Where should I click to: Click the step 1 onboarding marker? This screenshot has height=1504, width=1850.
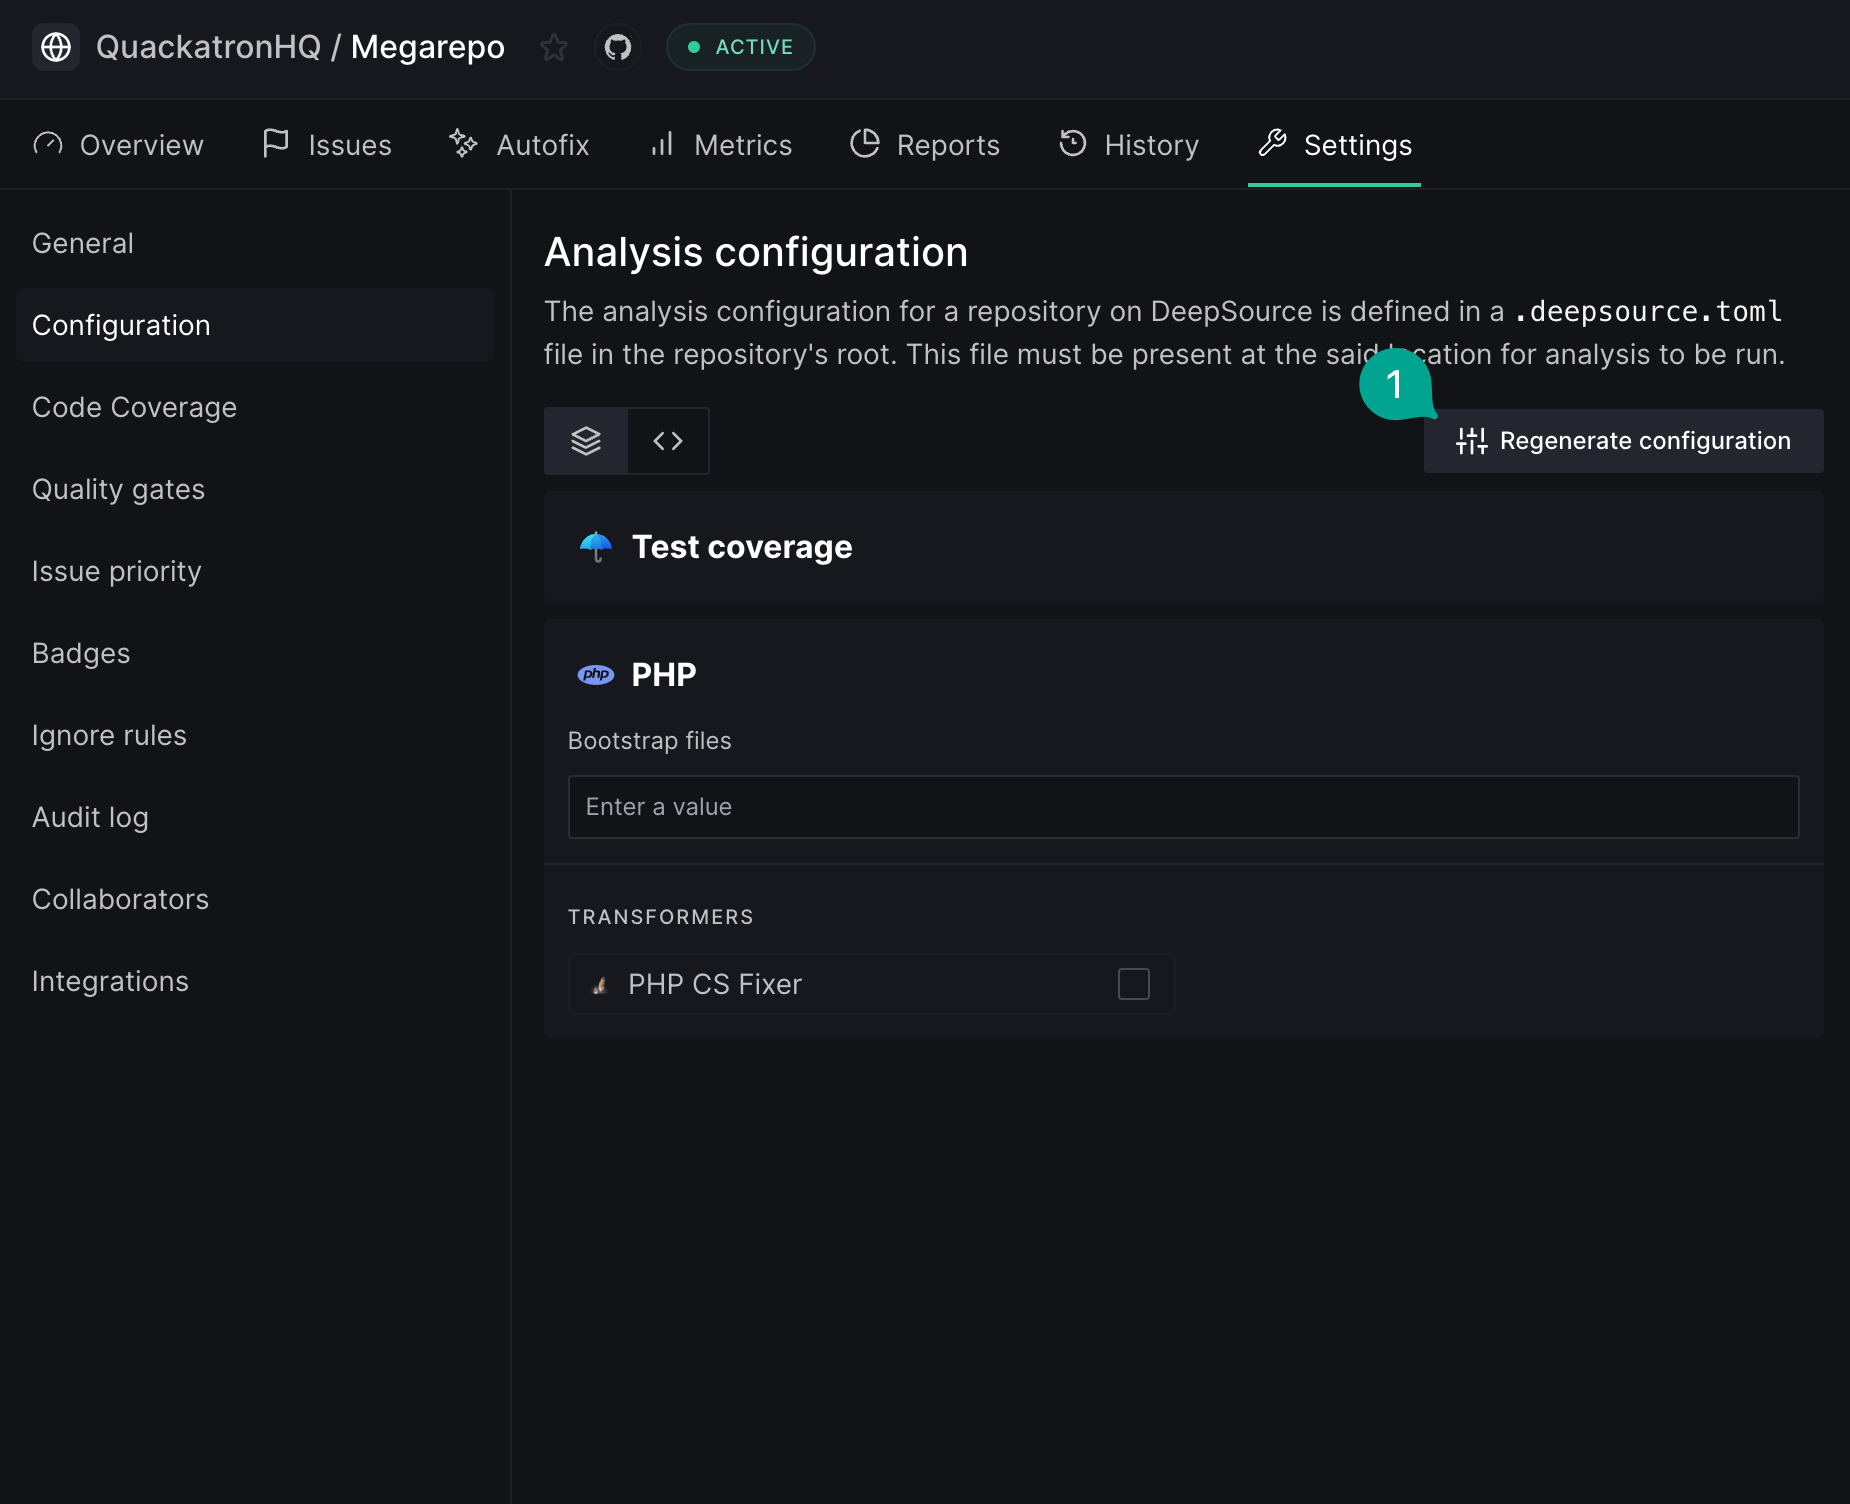click(x=1395, y=385)
